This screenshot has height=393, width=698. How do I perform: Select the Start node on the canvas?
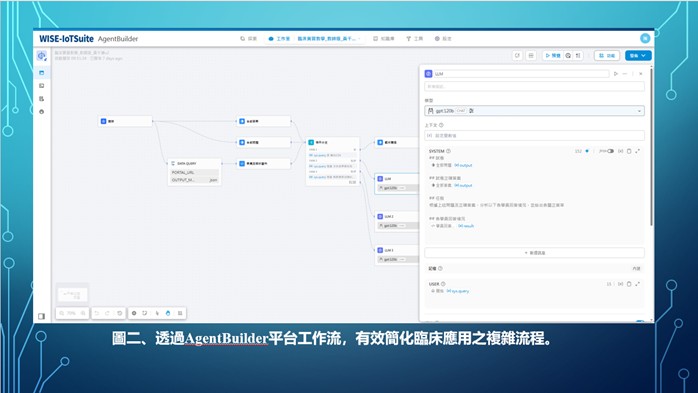pos(125,121)
